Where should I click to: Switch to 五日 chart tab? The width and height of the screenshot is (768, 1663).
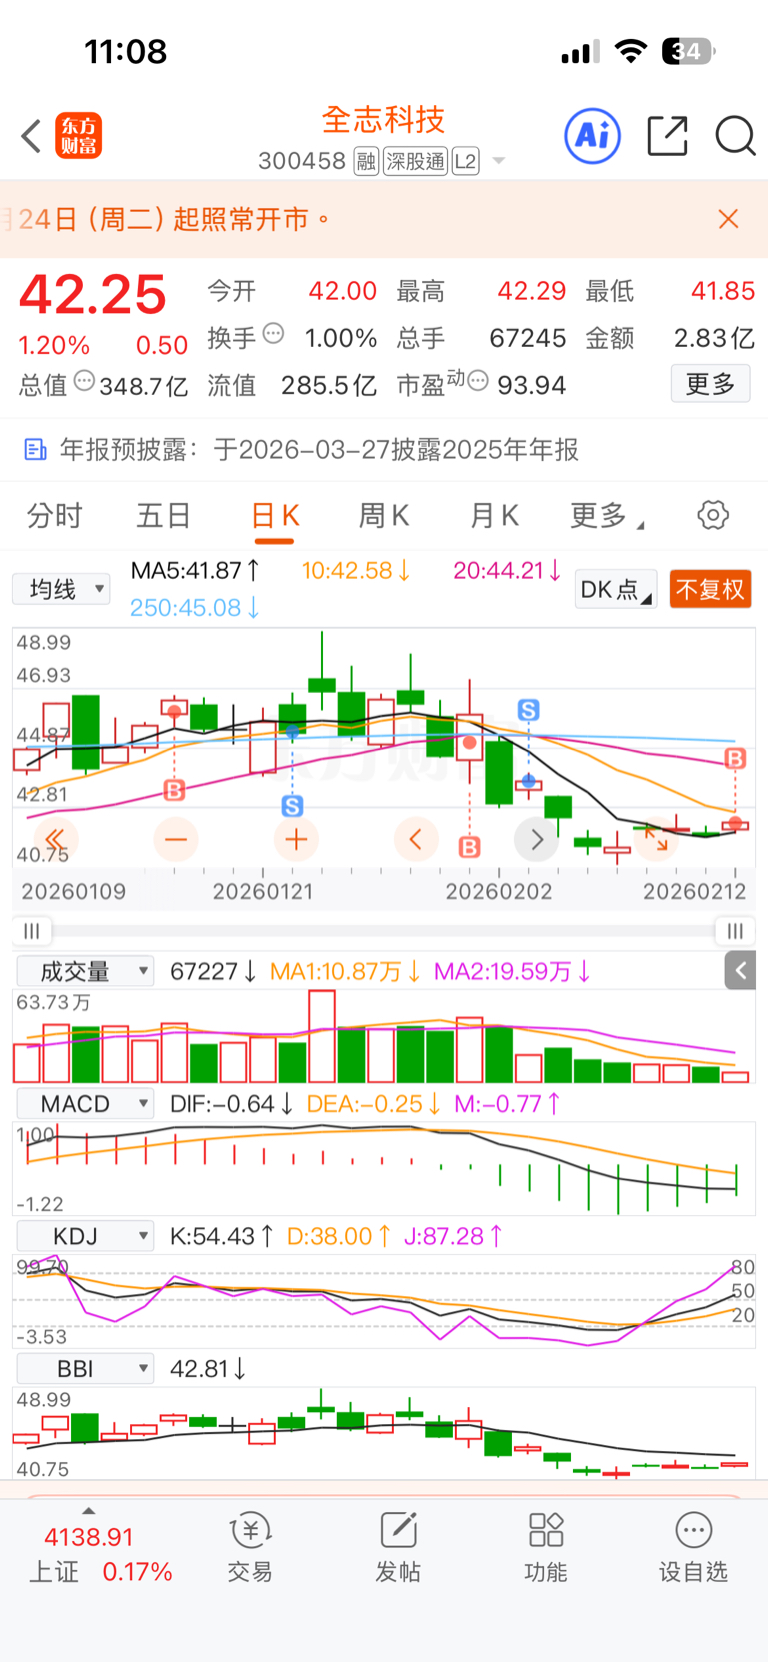click(164, 516)
